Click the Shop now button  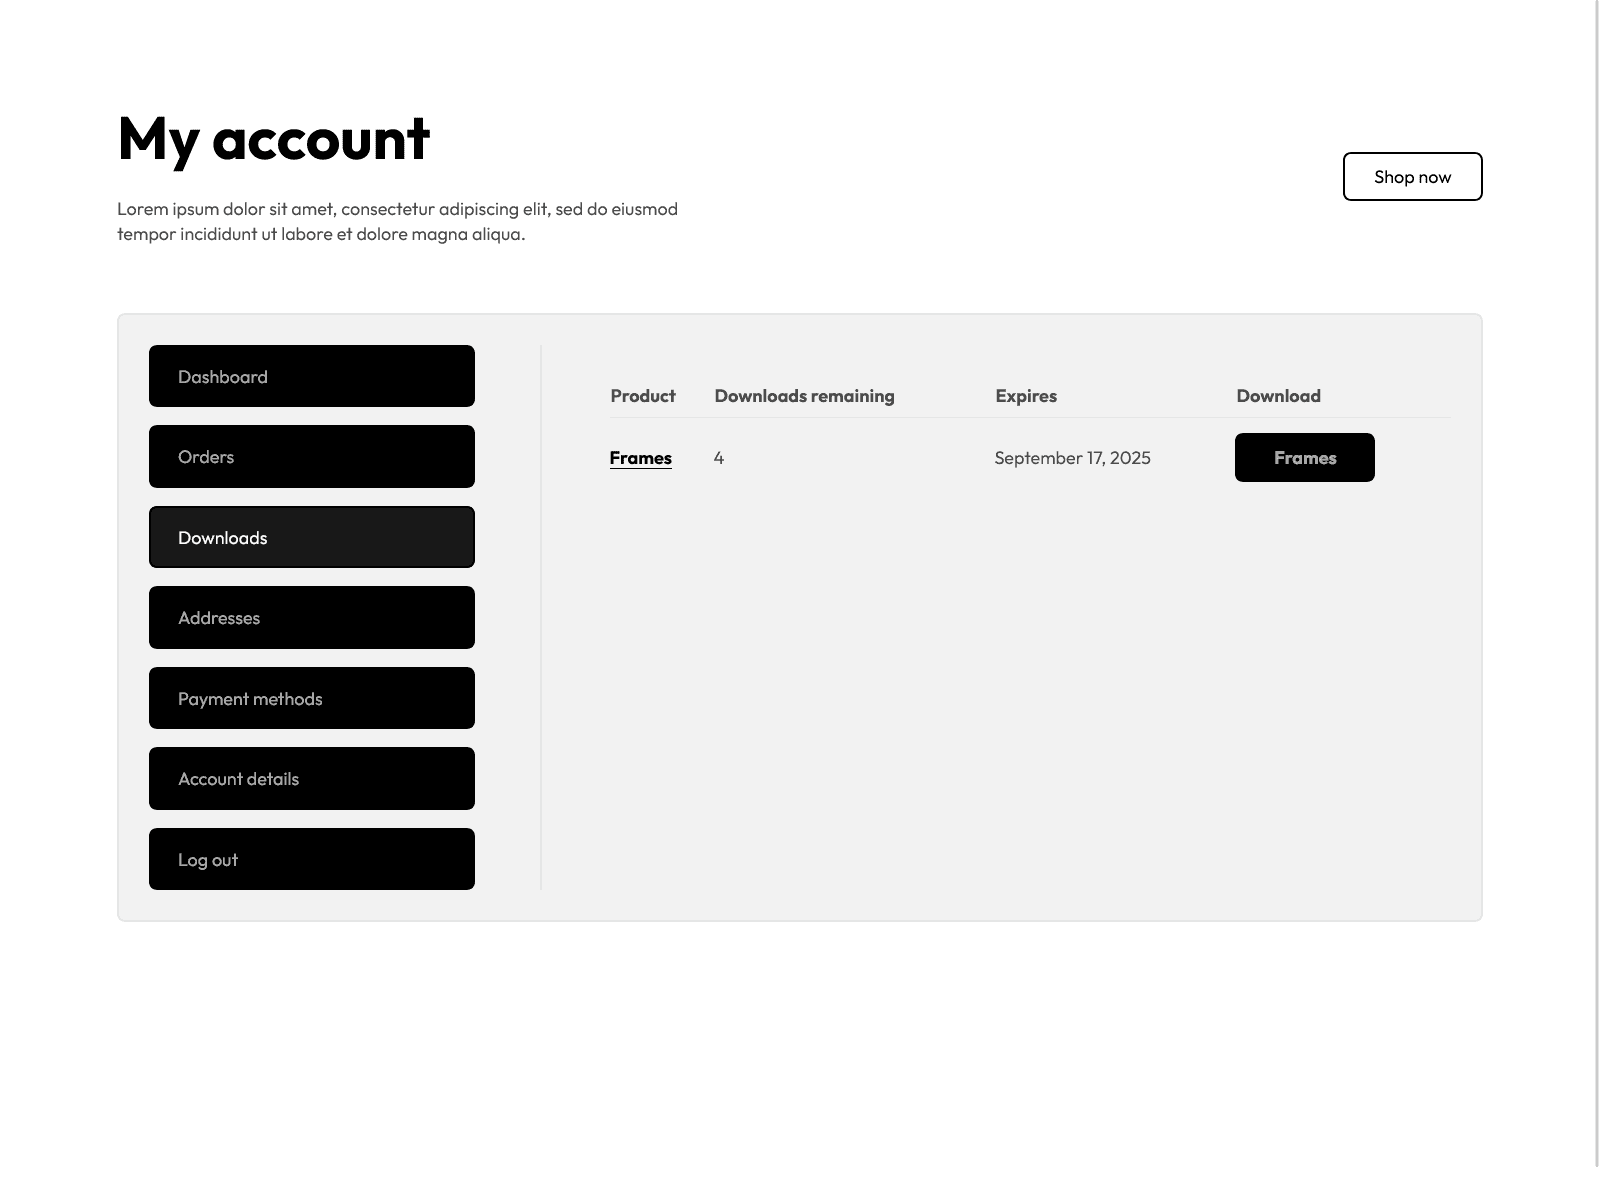click(x=1412, y=177)
